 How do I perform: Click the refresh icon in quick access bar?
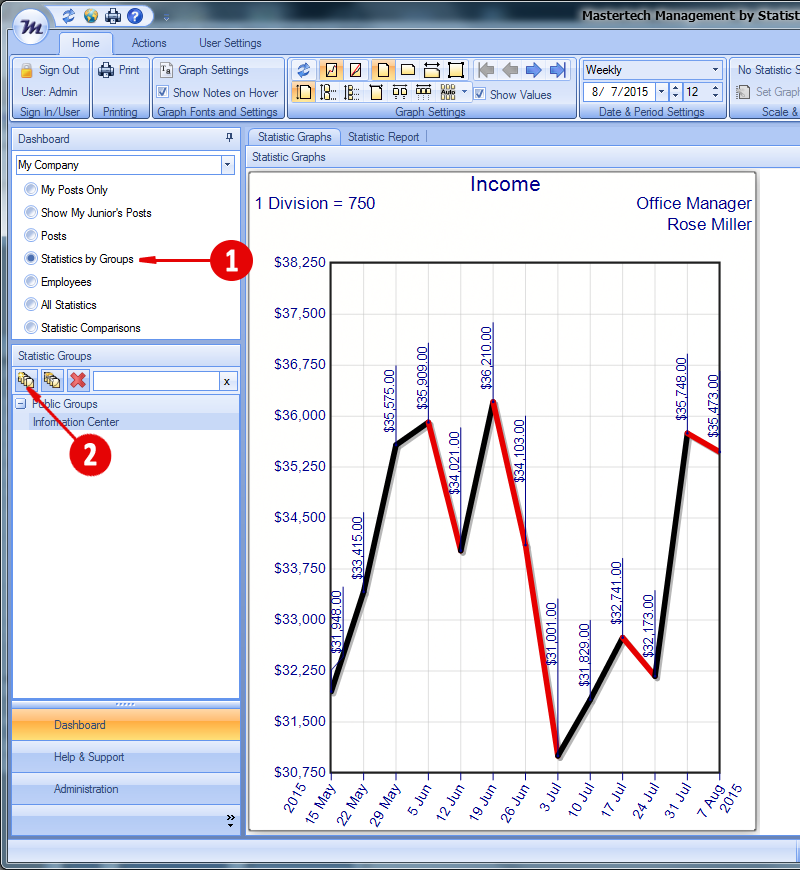pyautogui.click(x=68, y=16)
